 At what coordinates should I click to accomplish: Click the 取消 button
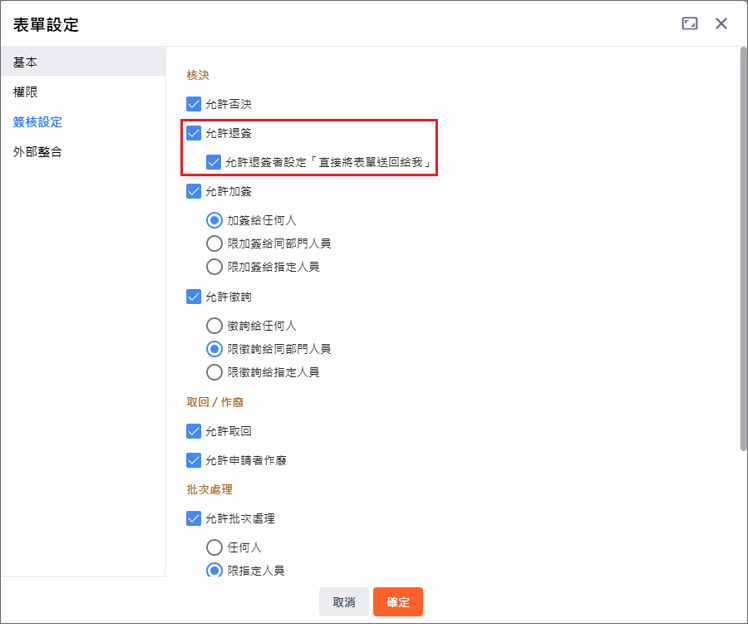pos(344,602)
